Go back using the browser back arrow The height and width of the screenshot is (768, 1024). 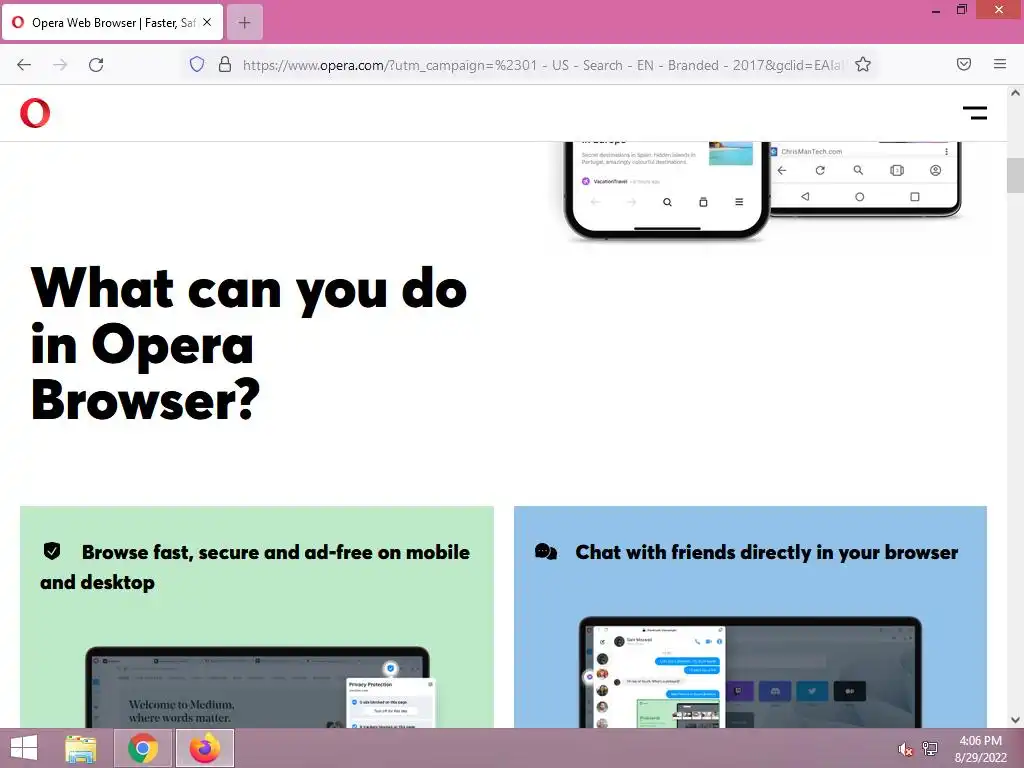(x=24, y=65)
